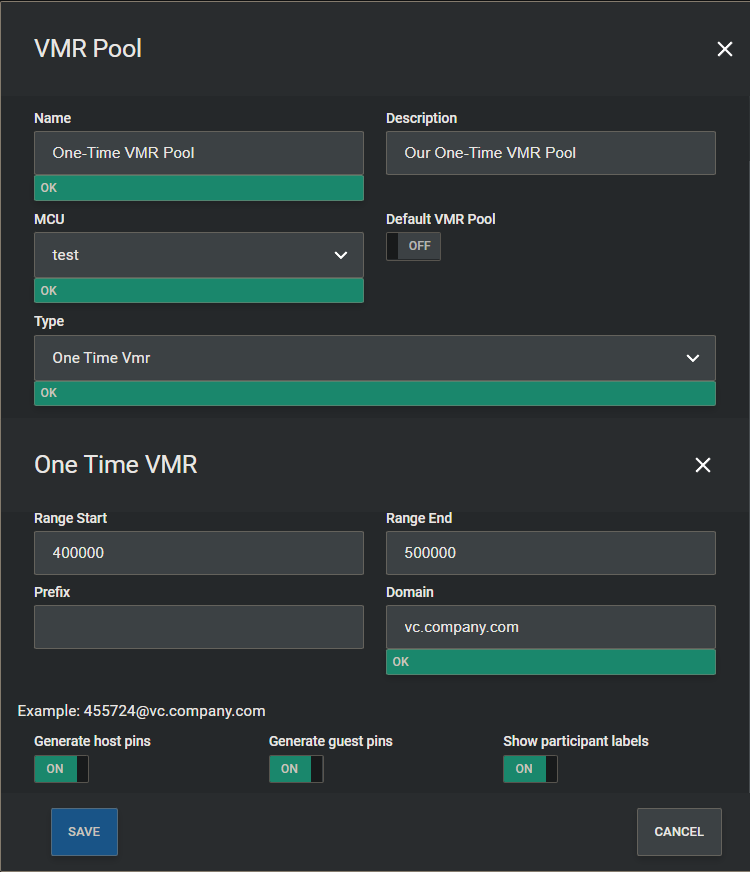The height and width of the screenshot is (872, 750).
Task: Close the One Time VMR section
Action: point(703,465)
